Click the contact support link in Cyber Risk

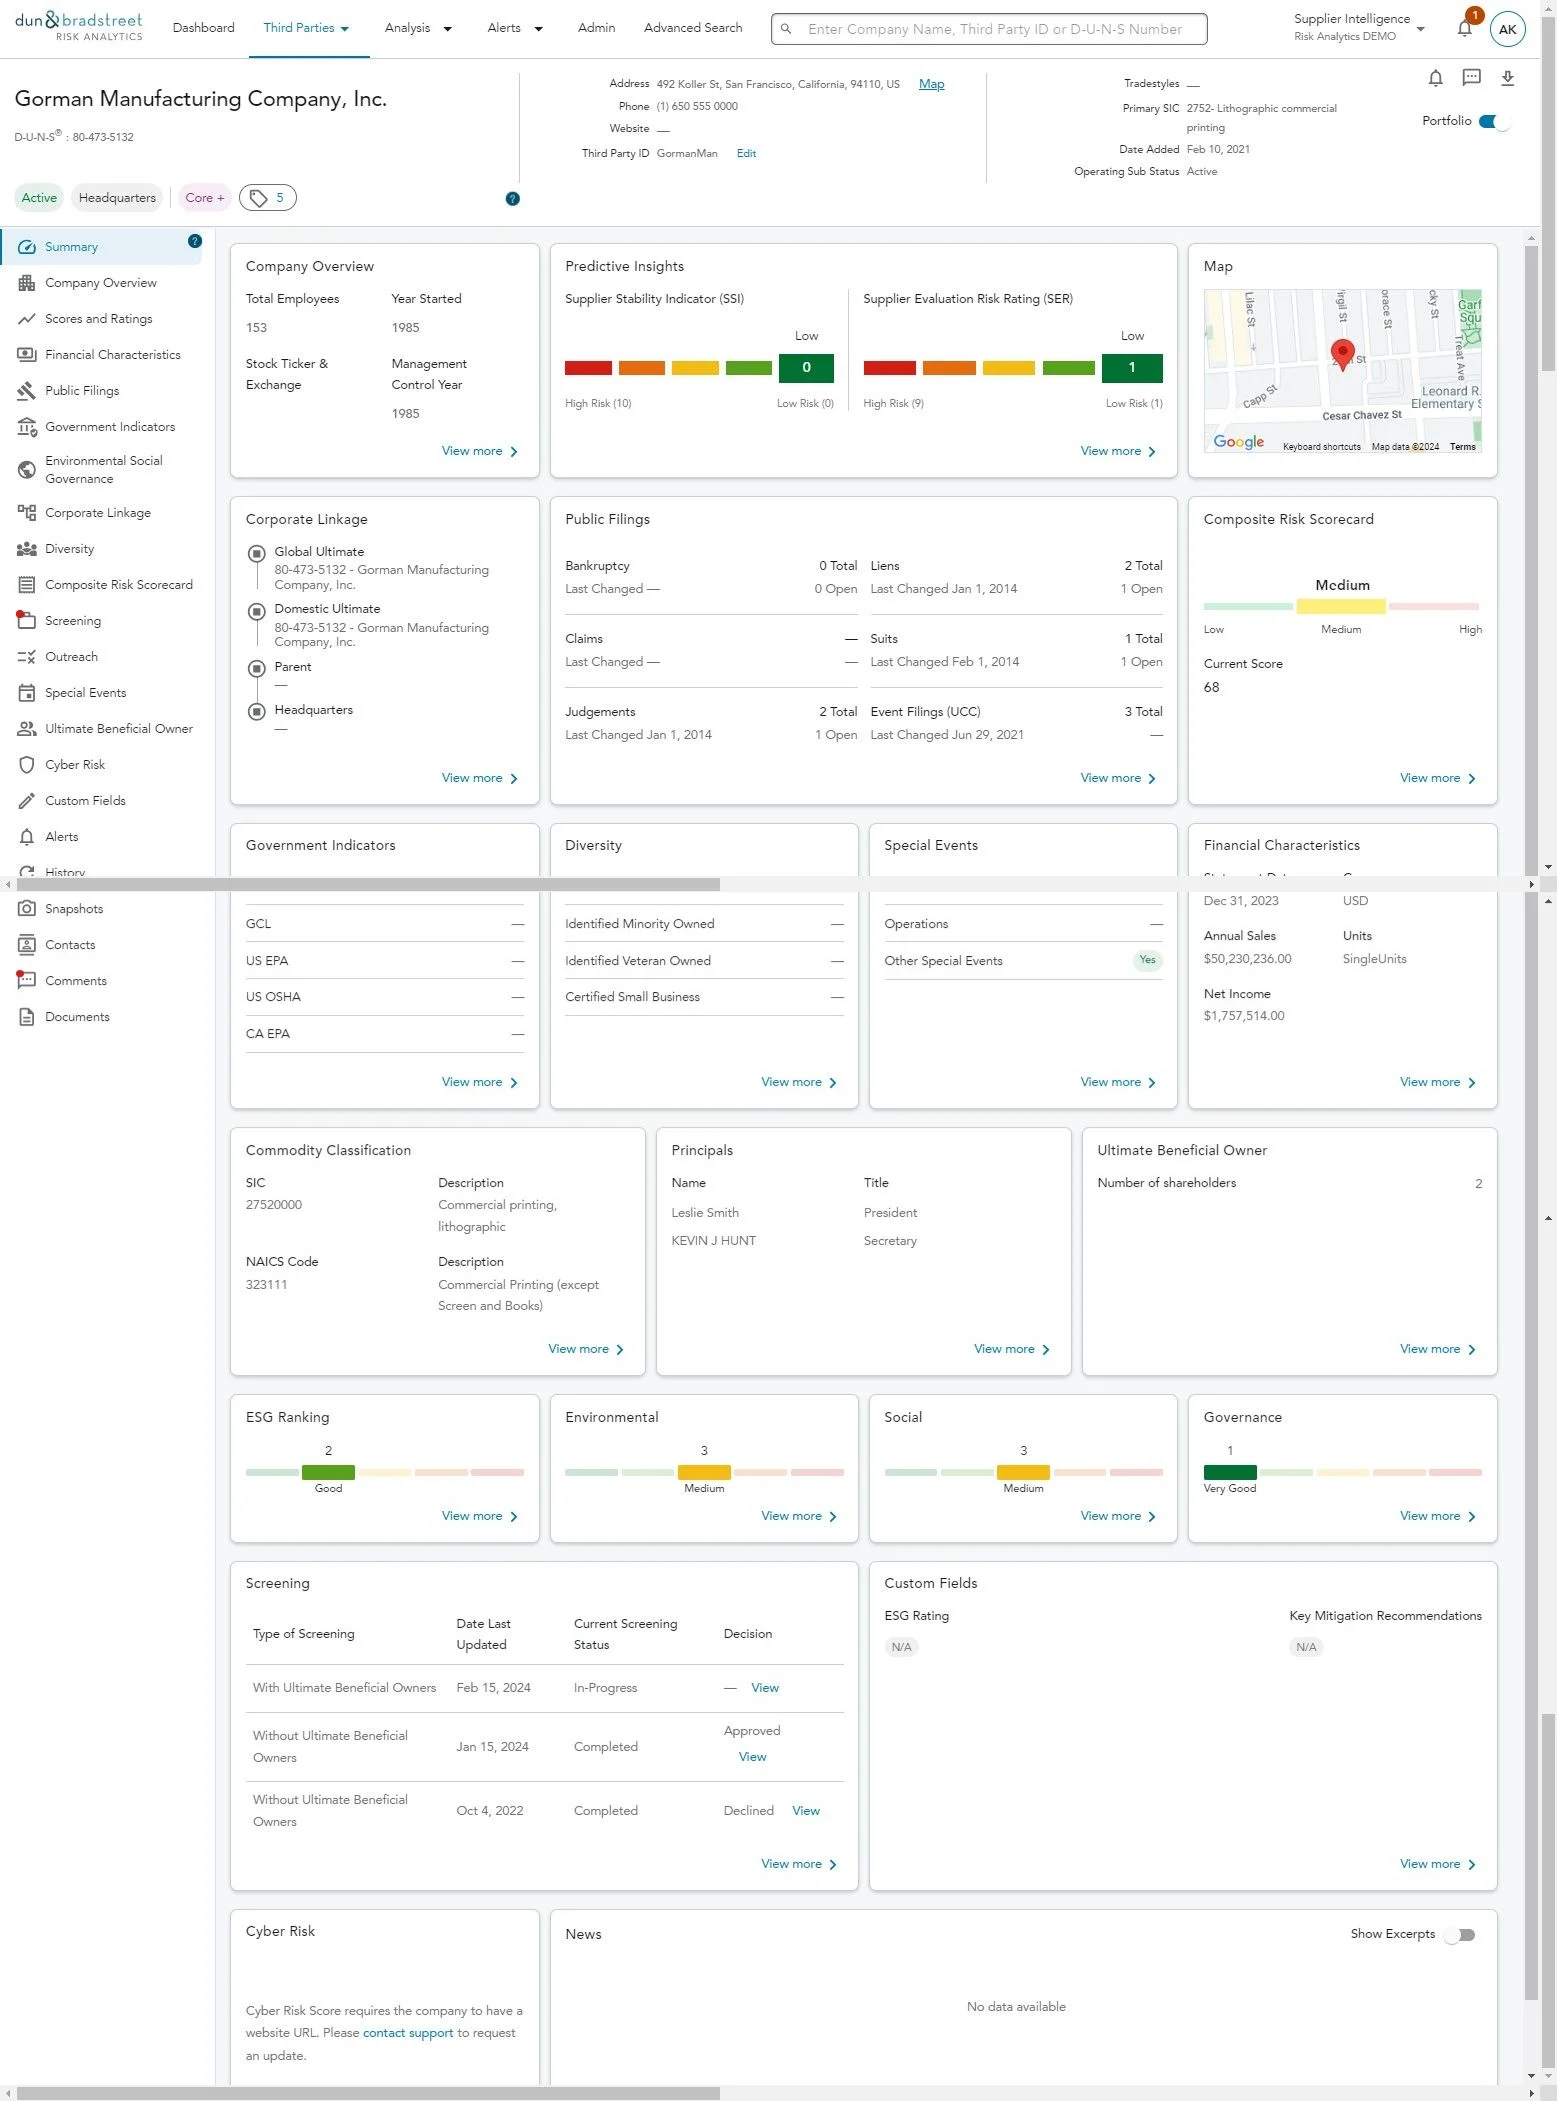click(x=408, y=2033)
